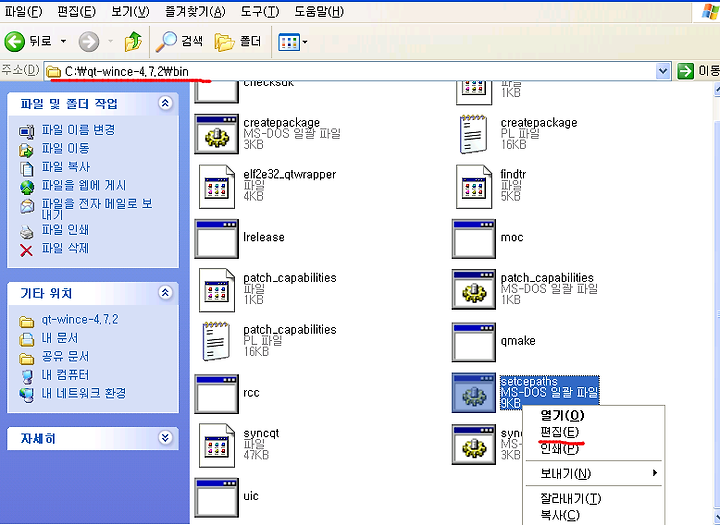Screen dimensions: 720x525
Task: Expand the 자세히 details panel
Action: coord(165,438)
